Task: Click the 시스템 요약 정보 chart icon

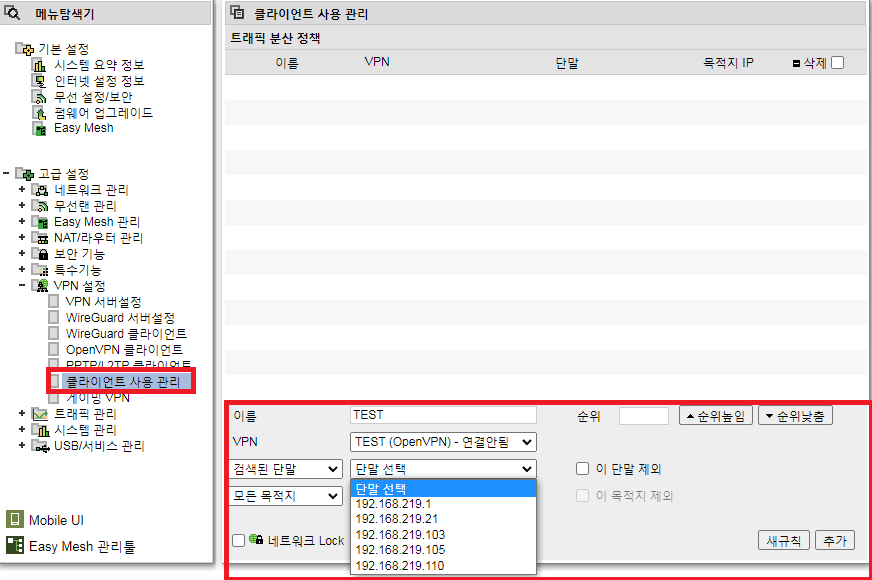Action: pos(39,65)
